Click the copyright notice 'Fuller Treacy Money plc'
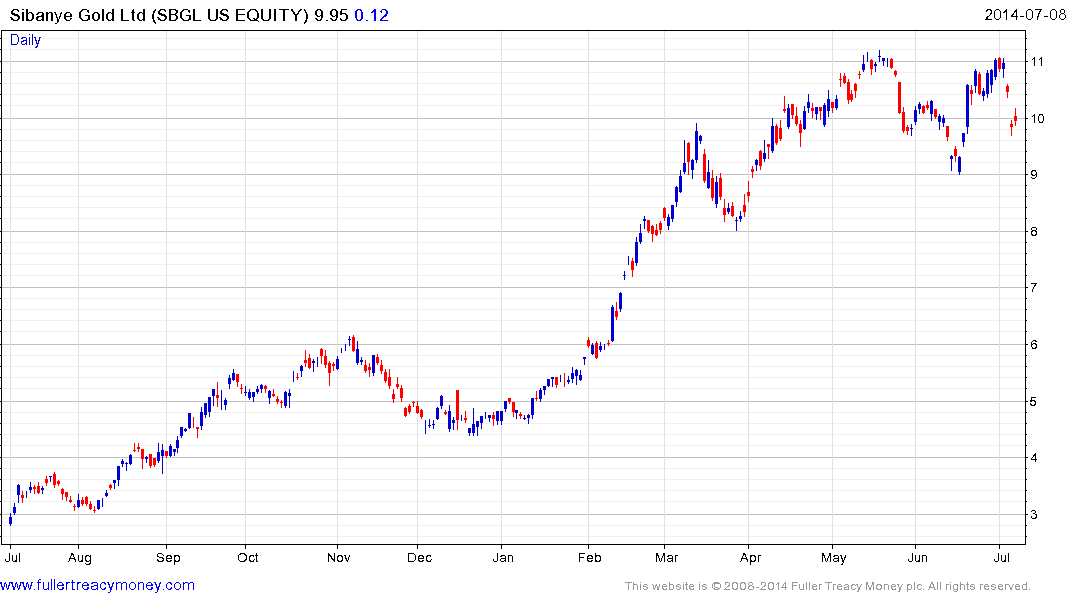This screenshot has height=600, width=1075. click(x=856, y=586)
